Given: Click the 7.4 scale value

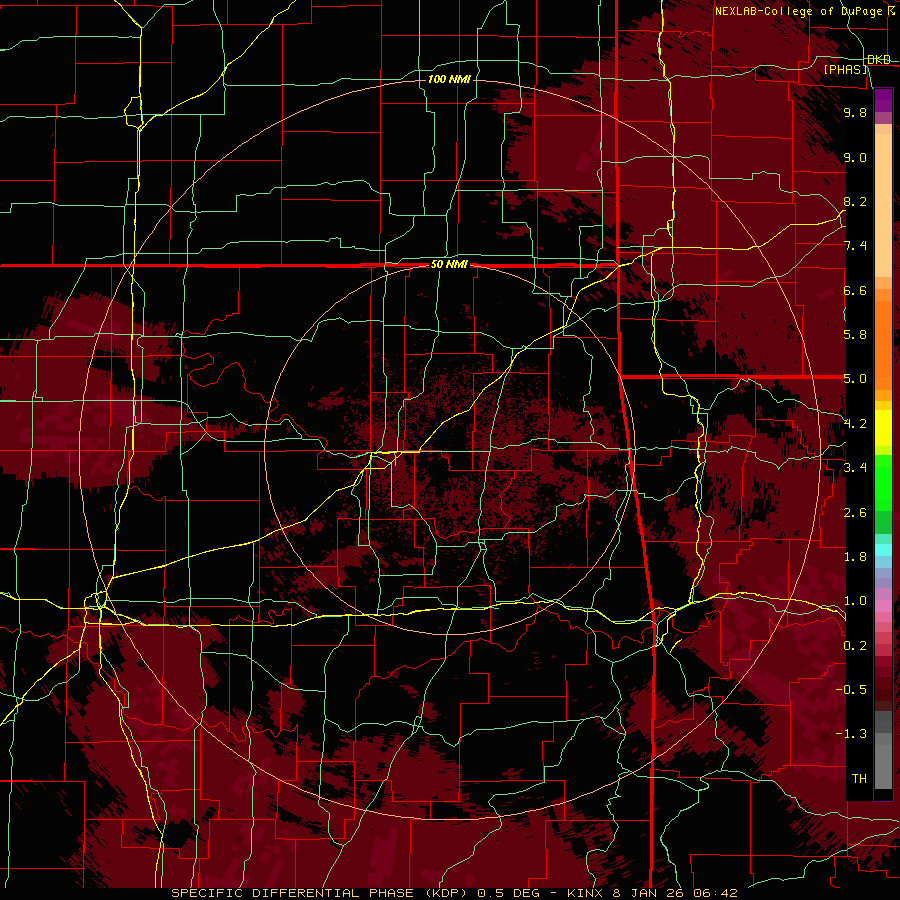Looking at the screenshot, I should pyautogui.click(x=855, y=246).
